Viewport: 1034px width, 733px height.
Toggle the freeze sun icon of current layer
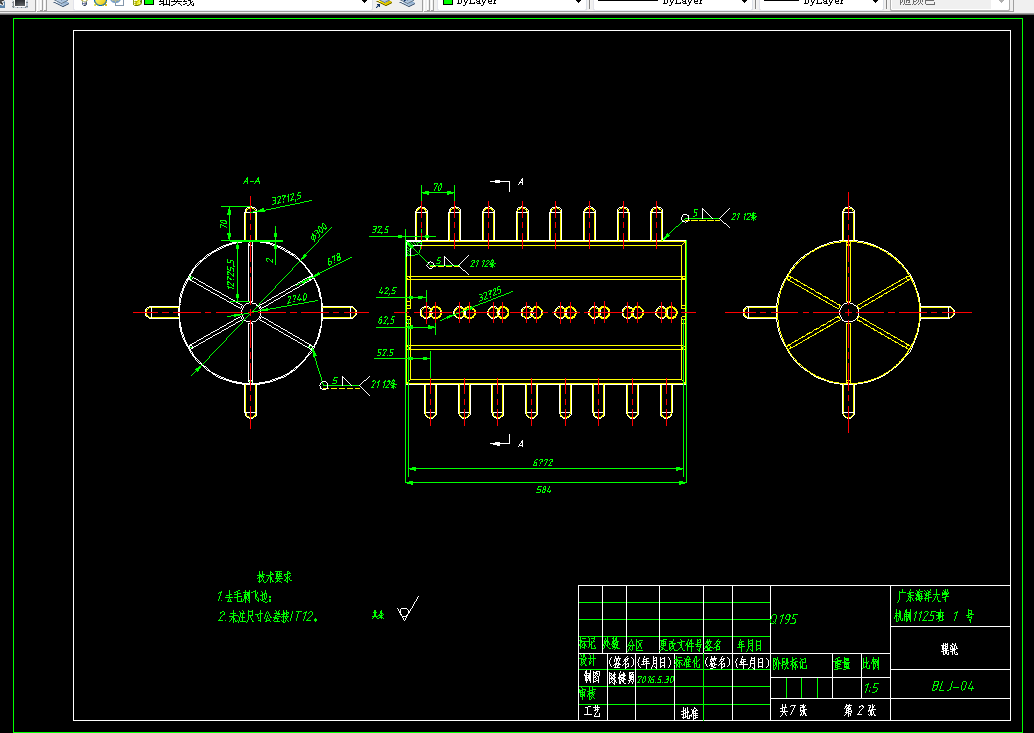tap(100, 2)
